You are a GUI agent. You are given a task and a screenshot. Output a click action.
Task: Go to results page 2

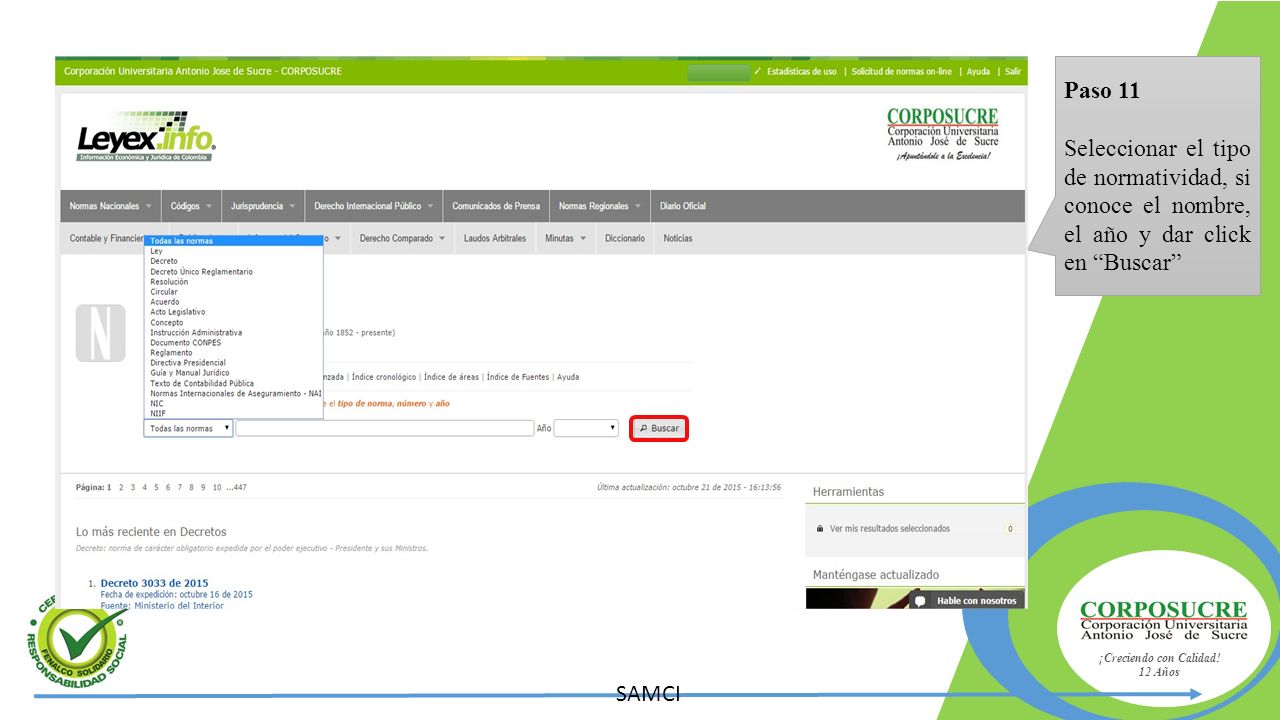click(x=121, y=487)
